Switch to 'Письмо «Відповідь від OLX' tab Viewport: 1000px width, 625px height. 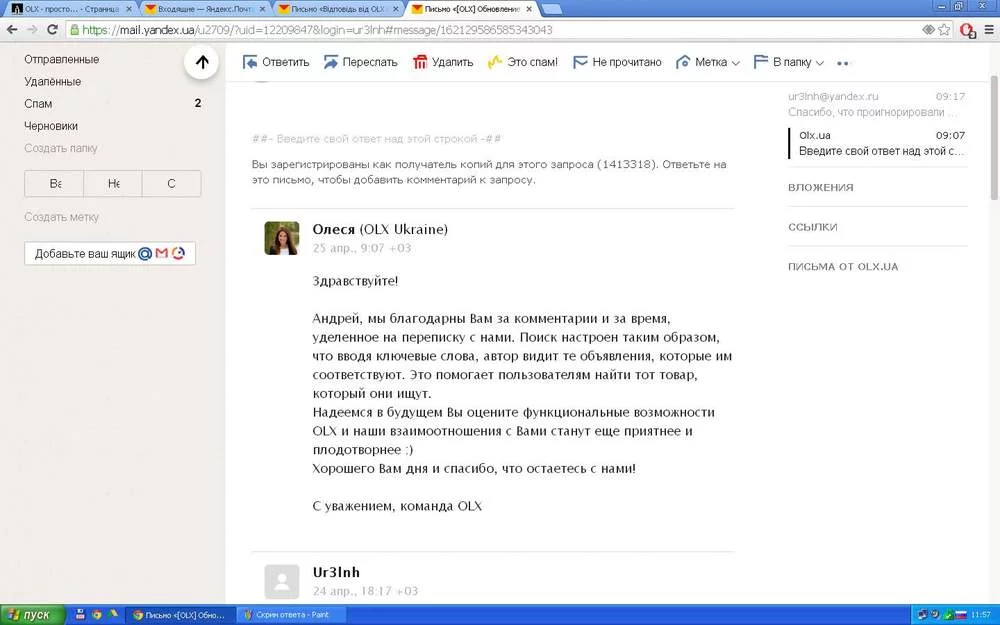(339, 9)
